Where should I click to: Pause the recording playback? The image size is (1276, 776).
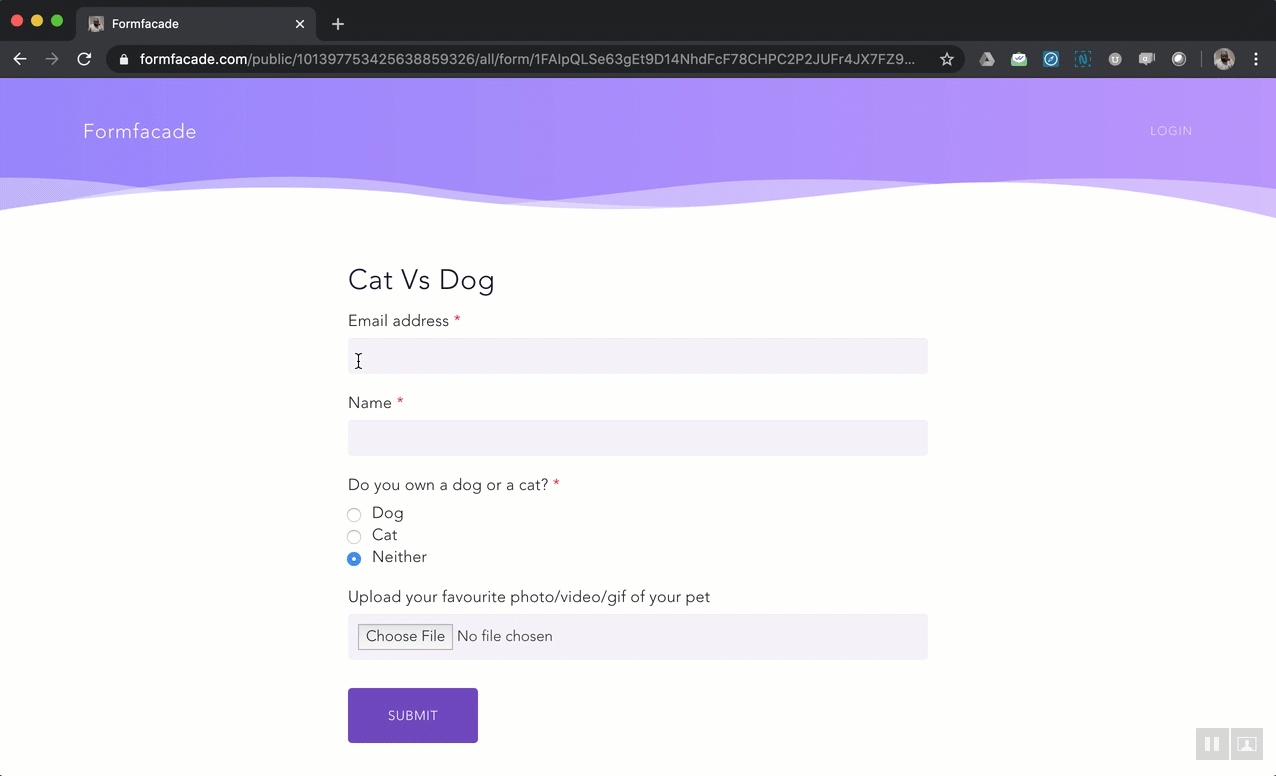tap(1211, 744)
